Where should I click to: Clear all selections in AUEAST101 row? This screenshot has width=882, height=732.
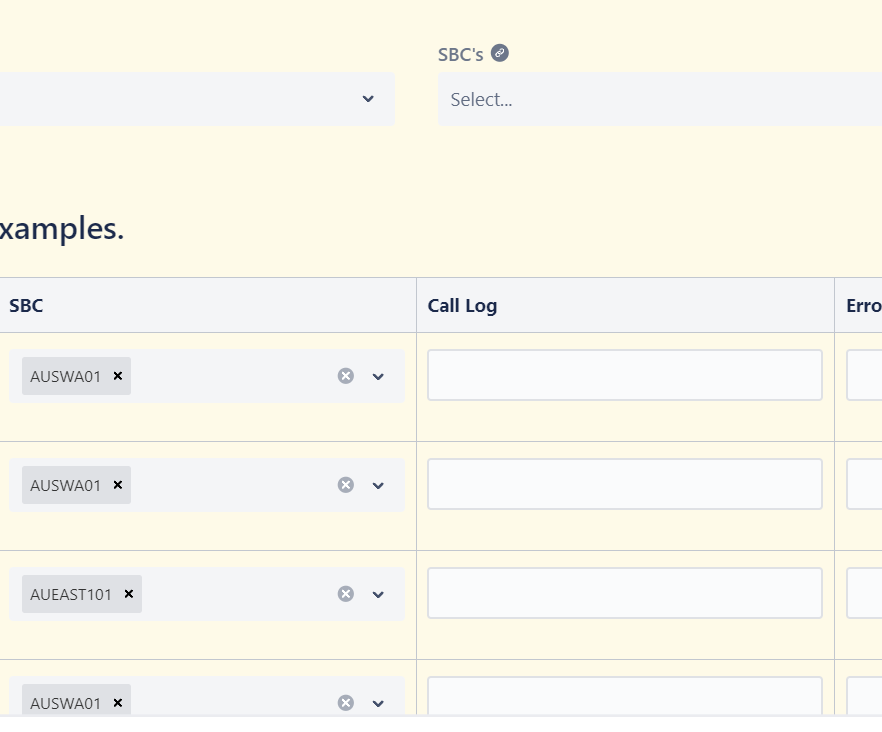pyautogui.click(x=346, y=594)
